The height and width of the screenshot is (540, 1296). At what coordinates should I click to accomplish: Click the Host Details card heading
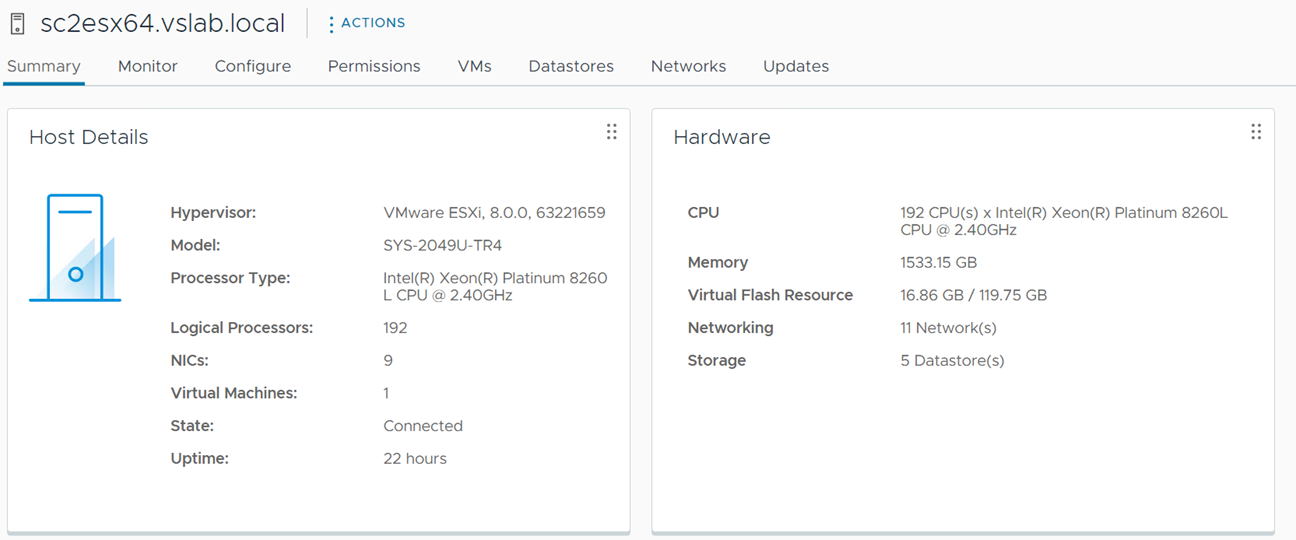click(88, 137)
